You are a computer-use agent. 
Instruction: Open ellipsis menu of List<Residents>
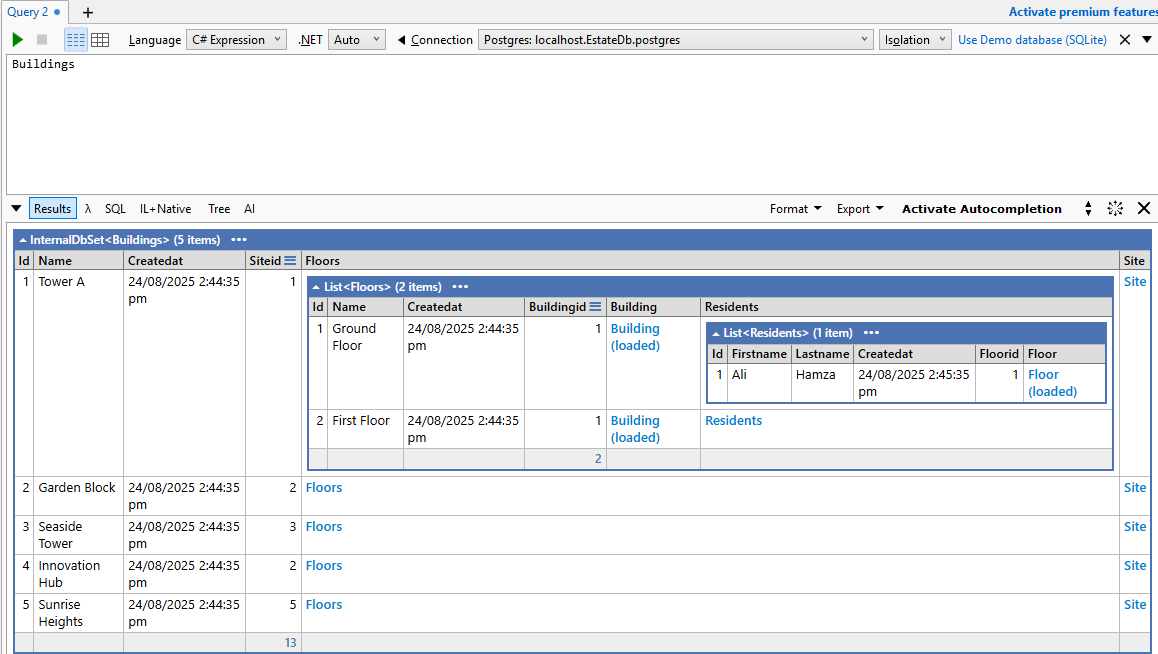(x=871, y=333)
